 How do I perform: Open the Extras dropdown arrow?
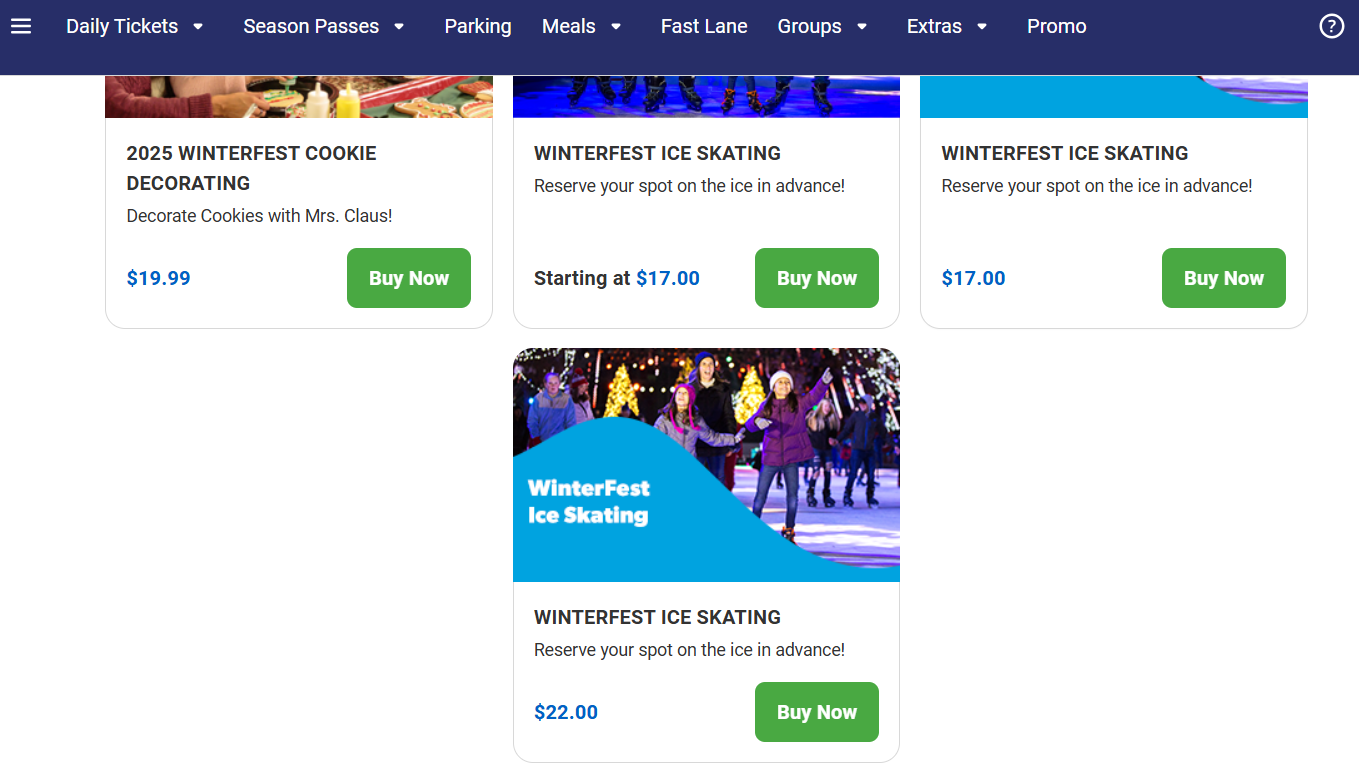pyautogui.click(x=982, y=27)
